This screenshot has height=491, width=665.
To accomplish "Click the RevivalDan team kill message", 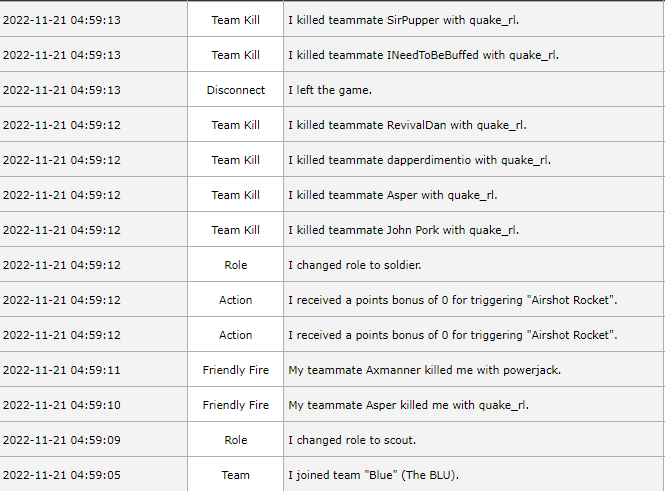I will (407, 125).
